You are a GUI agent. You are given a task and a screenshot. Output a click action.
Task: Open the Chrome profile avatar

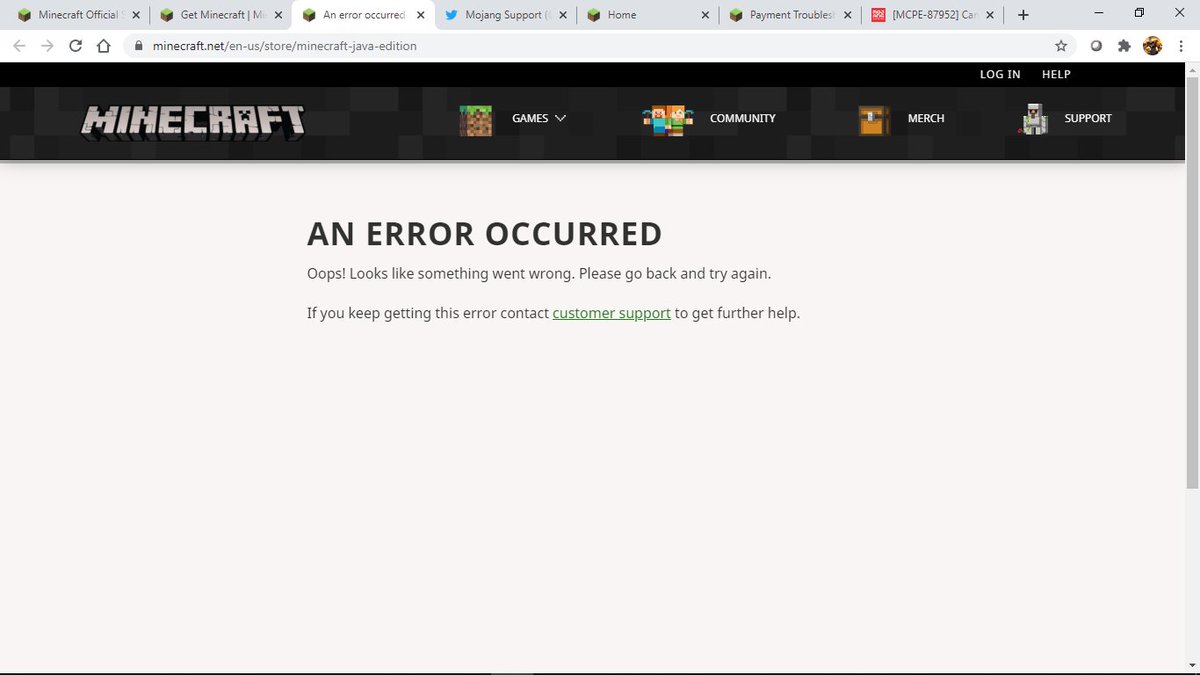(1153, 46)
